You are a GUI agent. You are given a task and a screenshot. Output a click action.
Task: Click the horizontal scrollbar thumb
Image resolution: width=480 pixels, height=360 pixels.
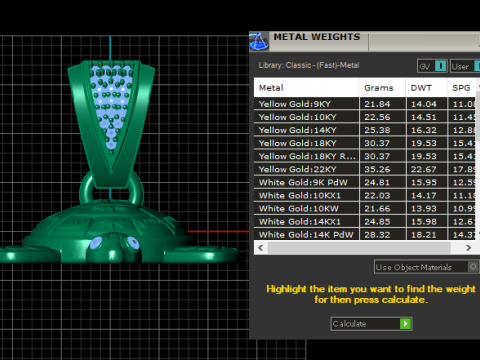point(359,248)
